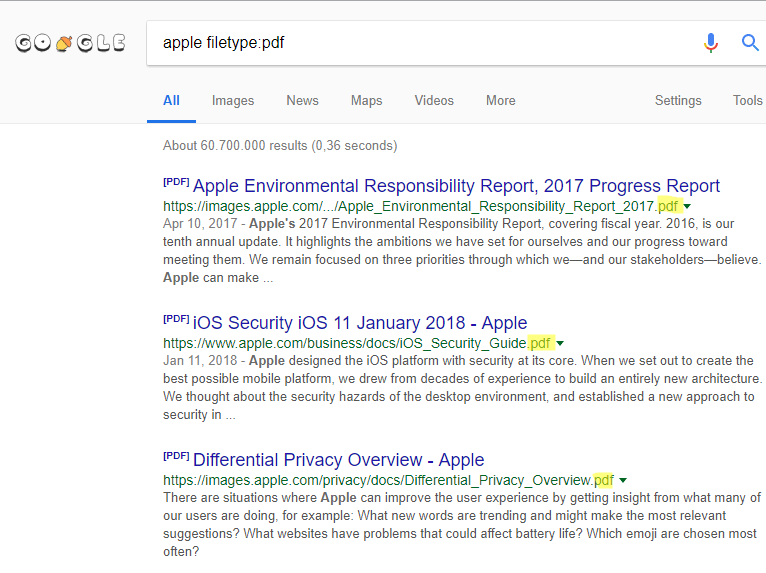Click the blue magnifying glass search icon

coord(750,43)
